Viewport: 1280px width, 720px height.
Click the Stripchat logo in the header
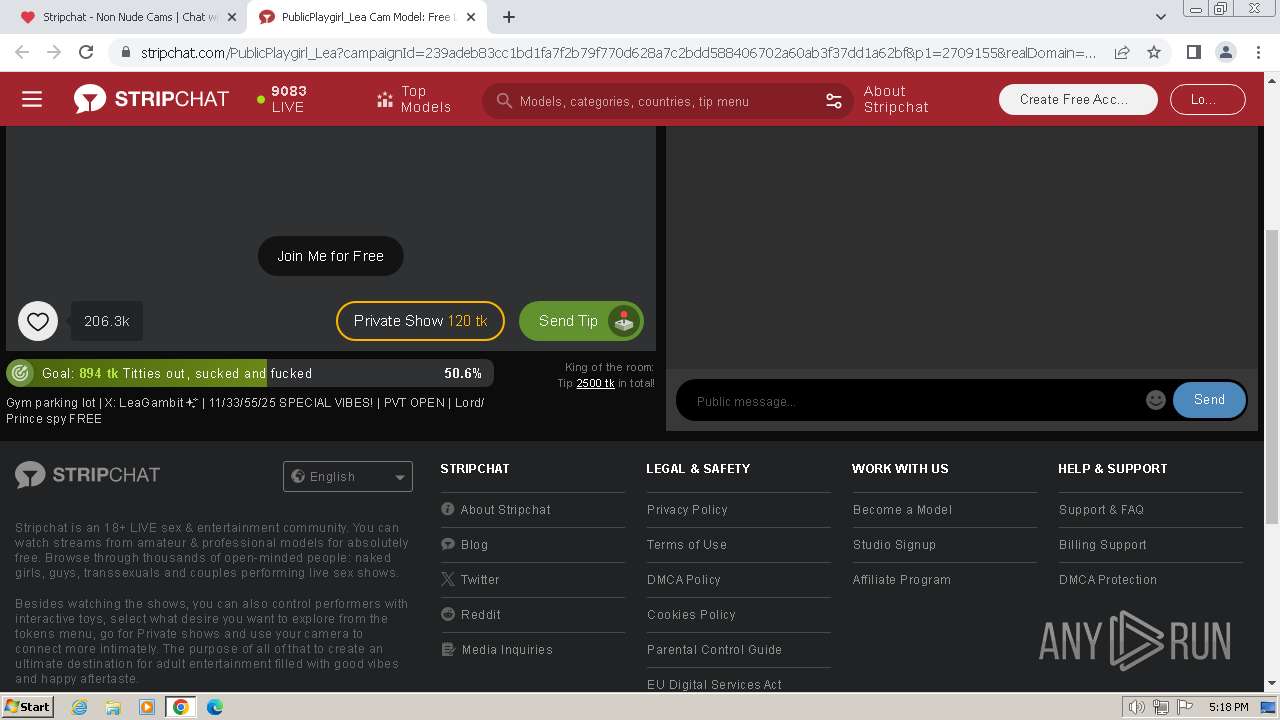pos(151,99)
